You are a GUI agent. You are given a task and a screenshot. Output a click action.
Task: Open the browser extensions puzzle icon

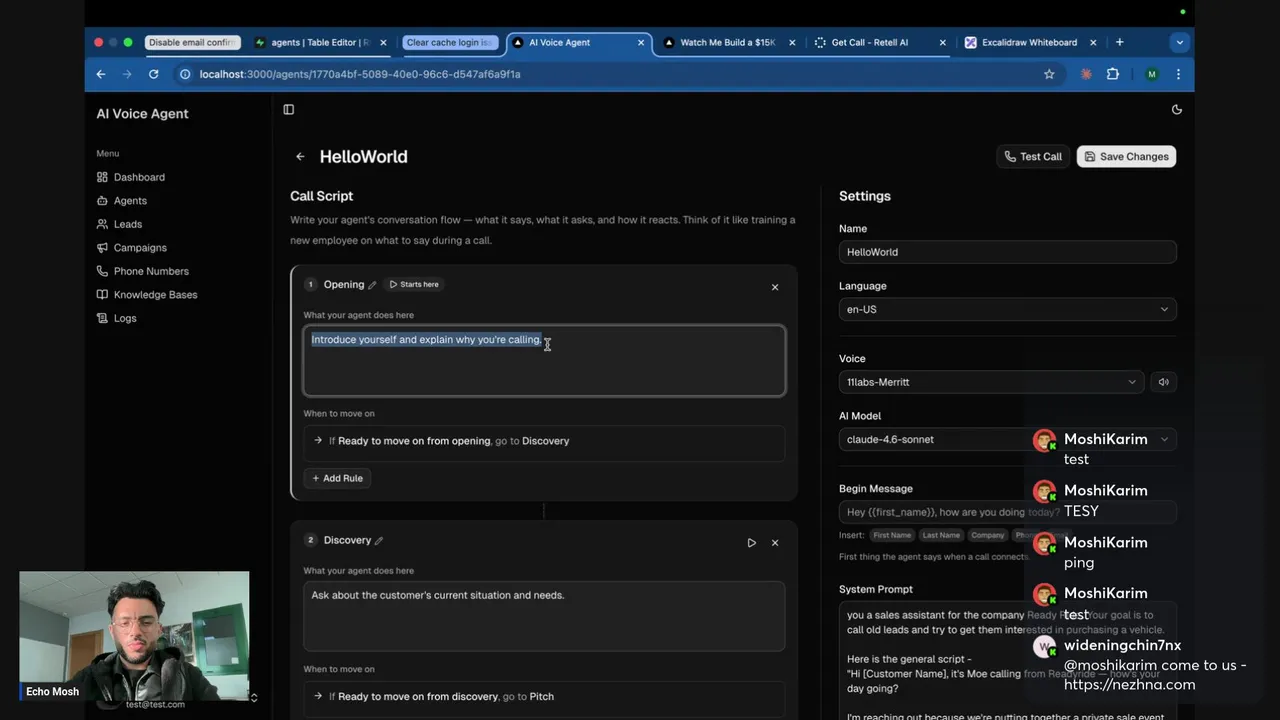[x=1113, y=74]
